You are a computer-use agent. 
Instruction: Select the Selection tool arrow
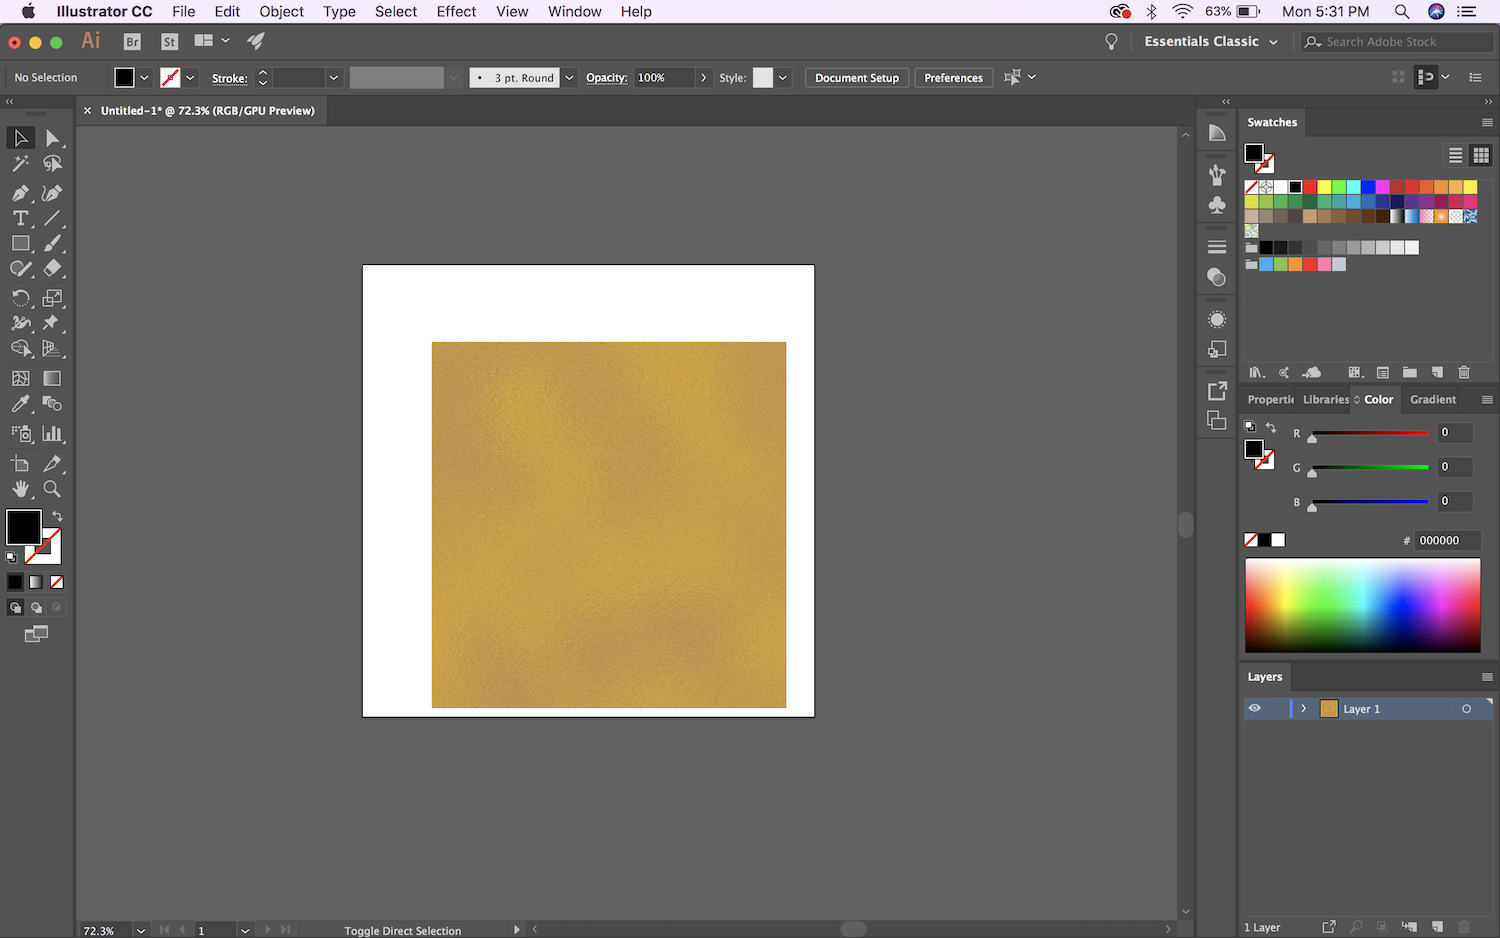(20, 138)
